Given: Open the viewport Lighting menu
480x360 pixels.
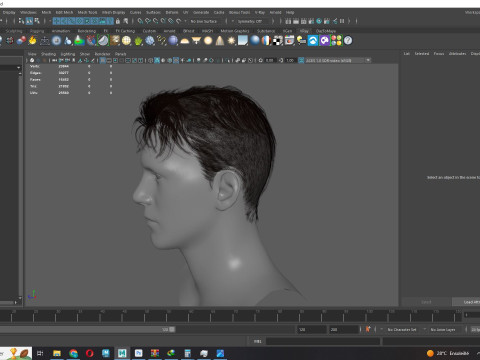Looking at the screenshot, I should coord(68,54).
